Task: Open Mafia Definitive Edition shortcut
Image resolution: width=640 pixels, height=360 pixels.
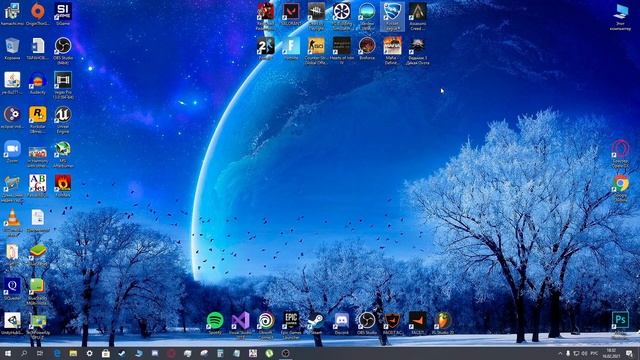Action: 392,51
